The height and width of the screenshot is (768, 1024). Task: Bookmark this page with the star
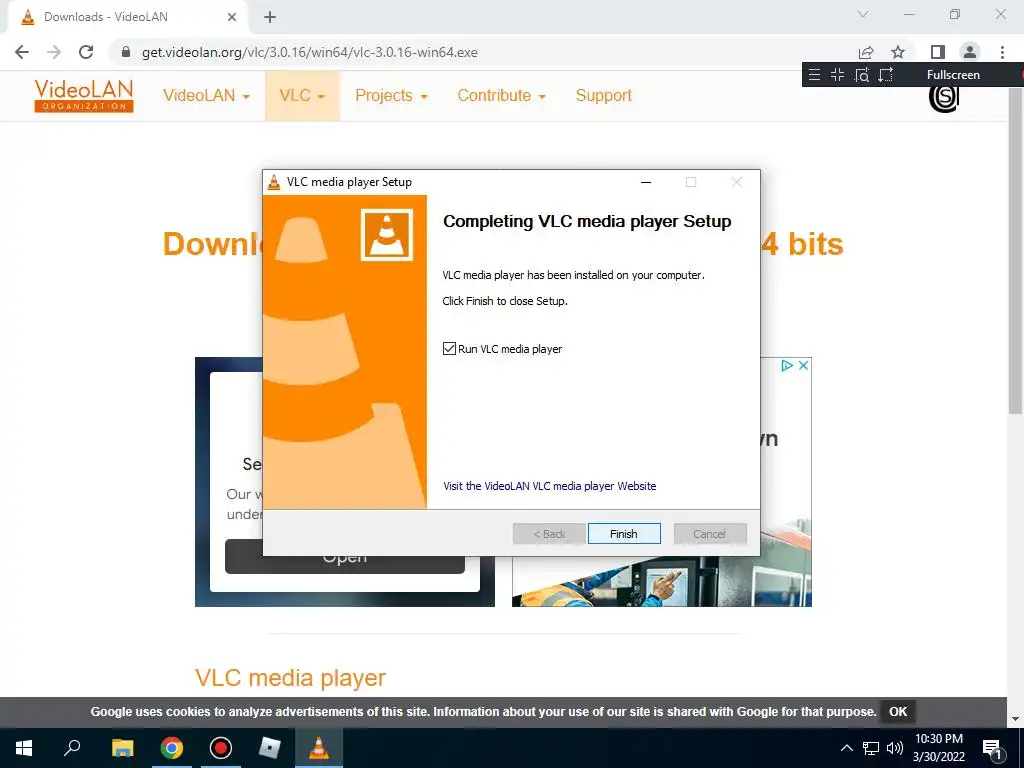898,52
